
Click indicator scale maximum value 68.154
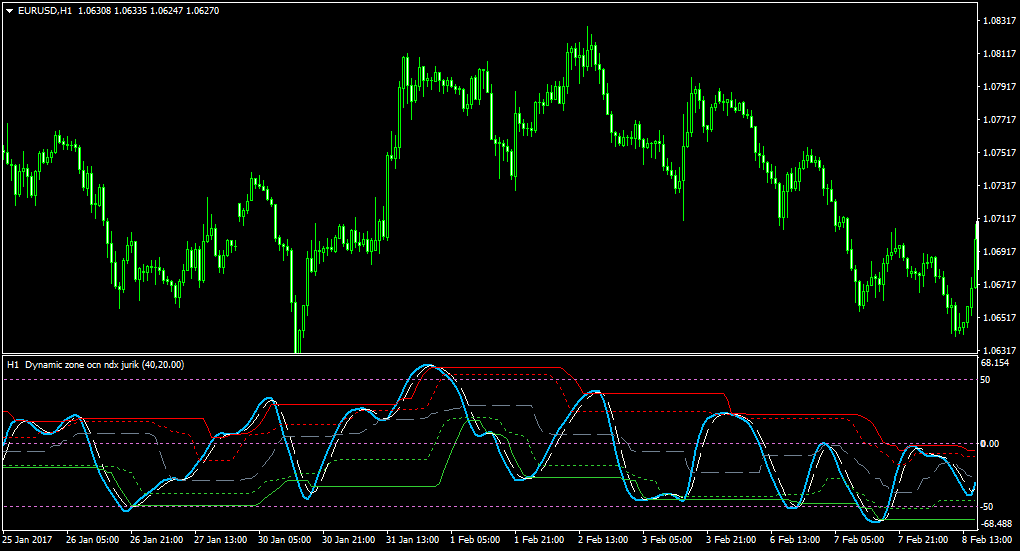995,363
